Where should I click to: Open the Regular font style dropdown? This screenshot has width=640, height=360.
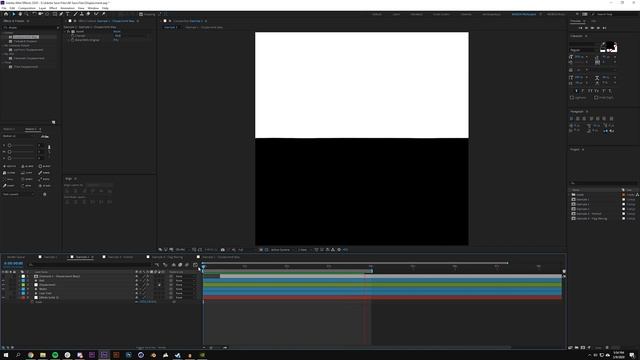(584, 50)
